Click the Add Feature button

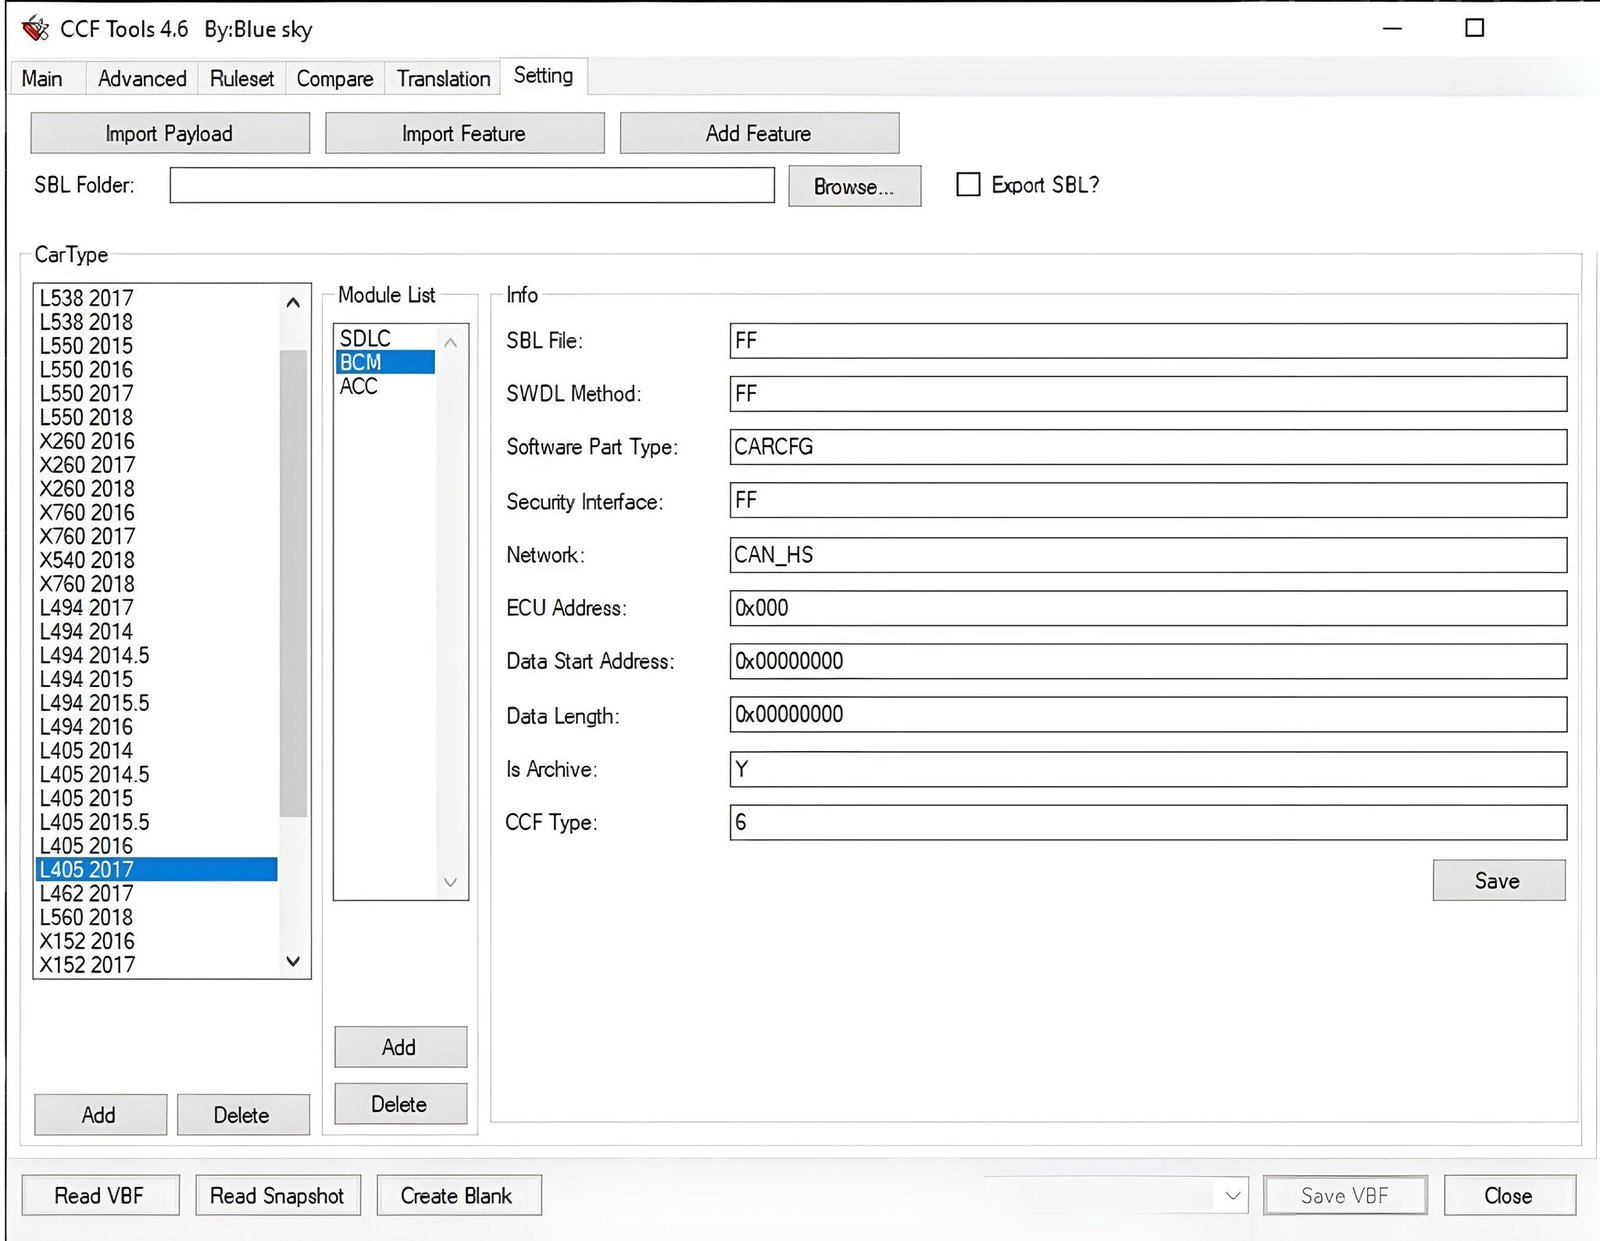[759, 133]
